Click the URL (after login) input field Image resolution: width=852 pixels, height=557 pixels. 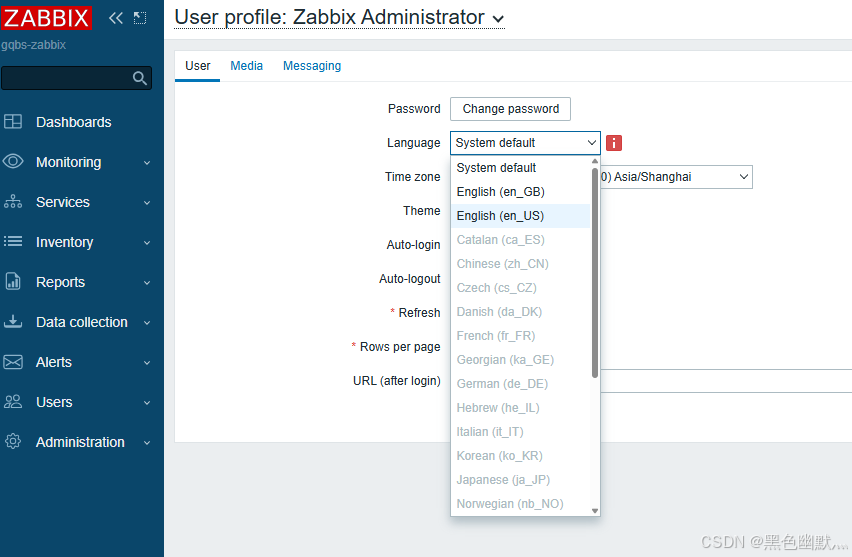(726, 381)
